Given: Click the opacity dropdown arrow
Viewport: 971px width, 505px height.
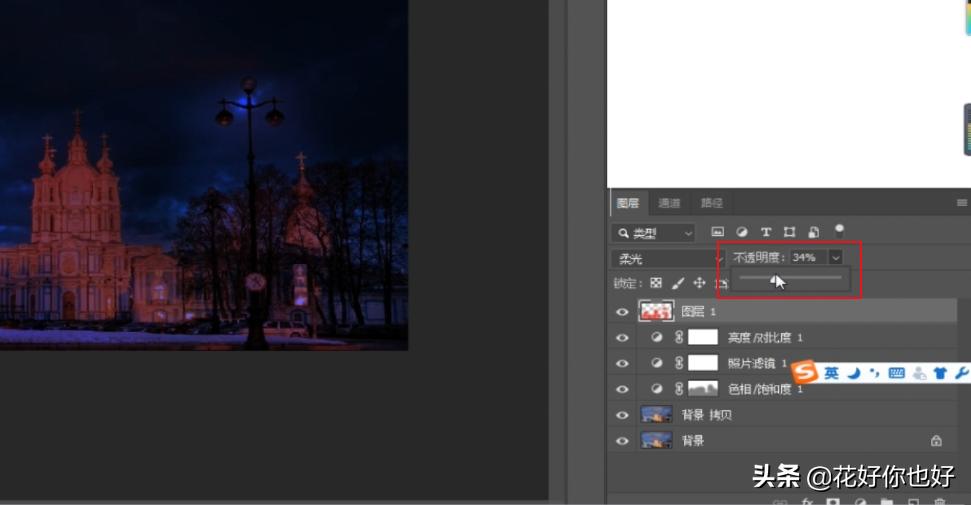Looking at the screenshot, I should point(836,258).
